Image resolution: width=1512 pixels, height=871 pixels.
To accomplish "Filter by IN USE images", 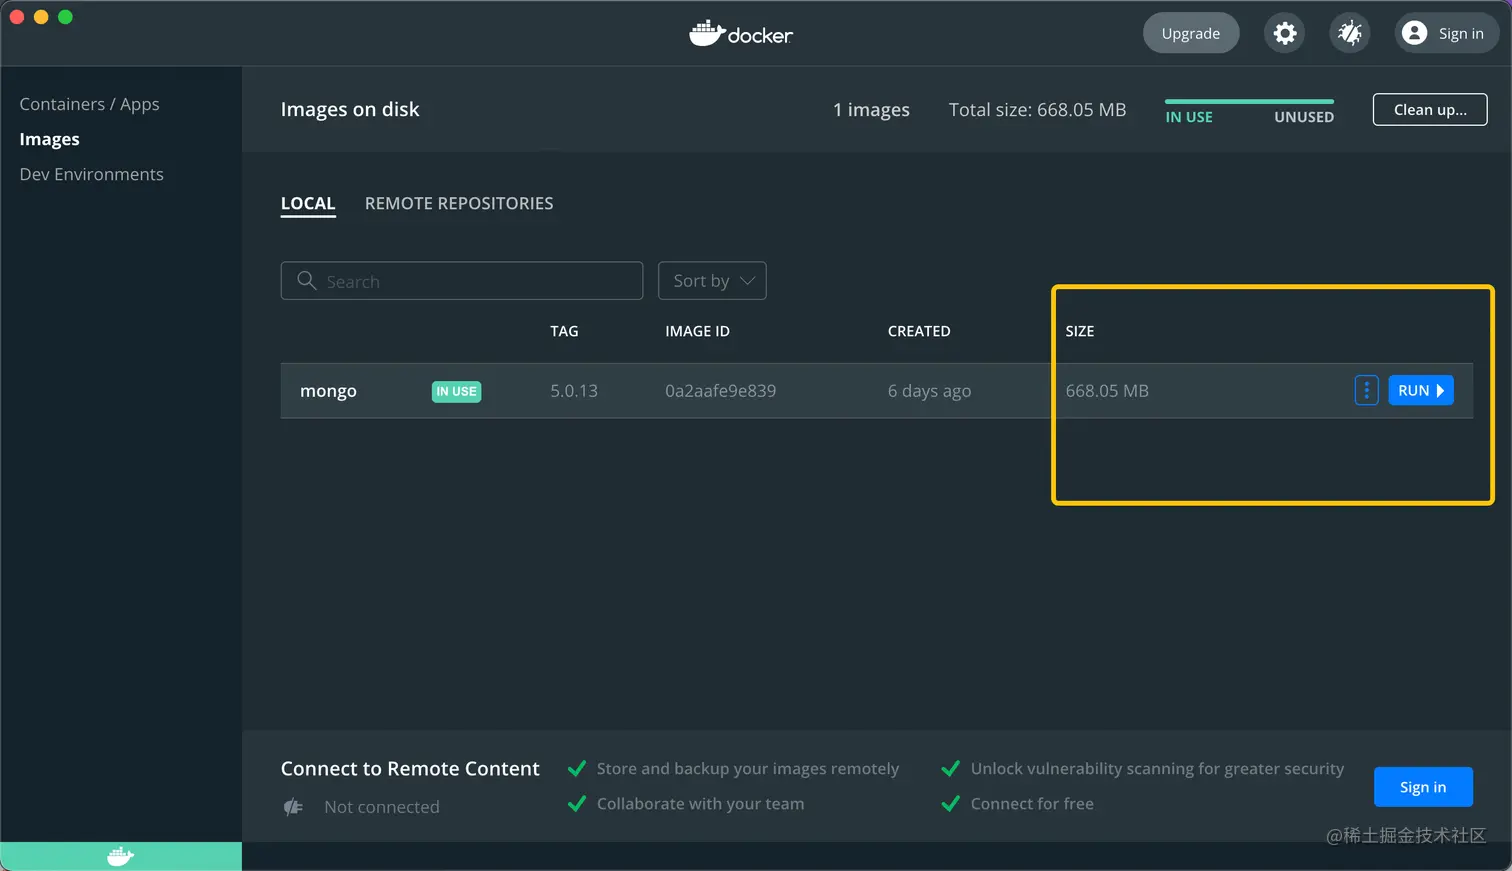I will click(x=1189, y=117).
